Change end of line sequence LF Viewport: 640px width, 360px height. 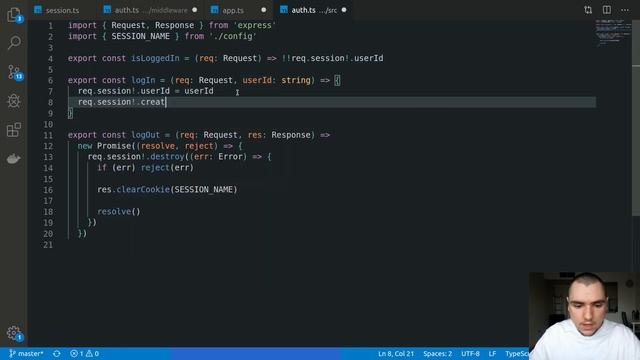[x=492, y=353]
